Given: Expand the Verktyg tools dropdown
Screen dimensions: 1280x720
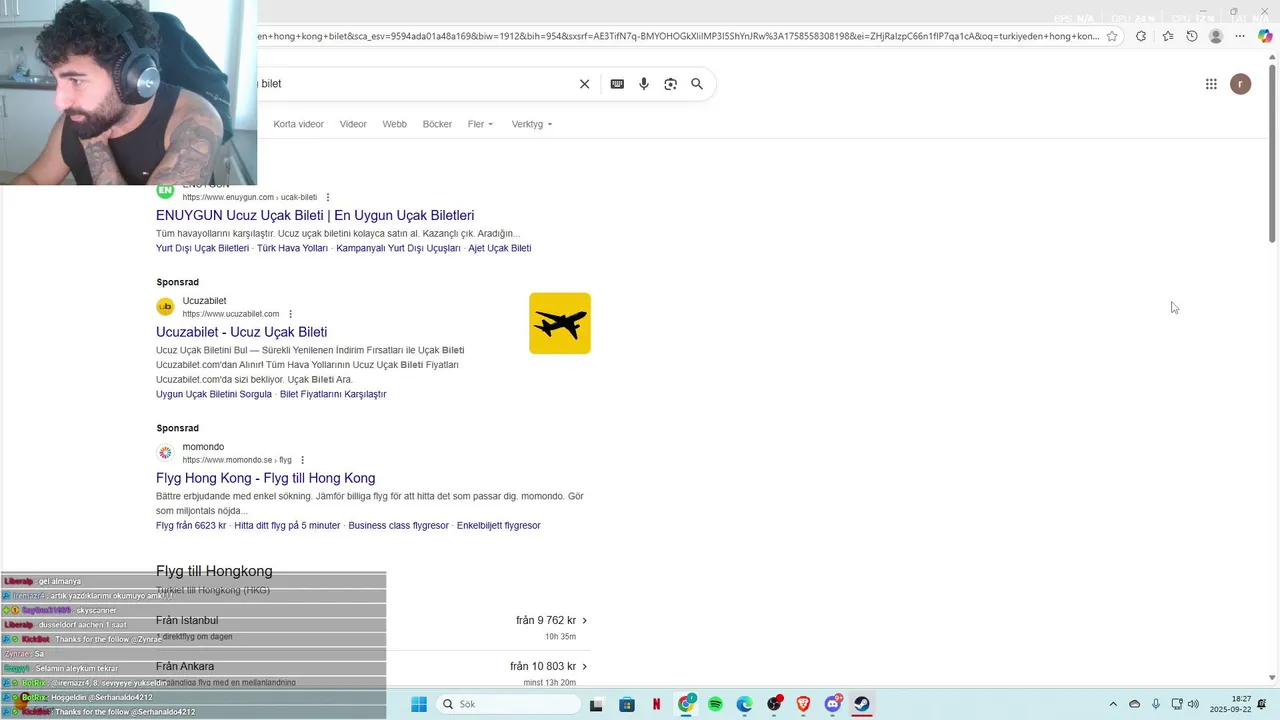Looking at the screenshot, I should pos(532,124).
